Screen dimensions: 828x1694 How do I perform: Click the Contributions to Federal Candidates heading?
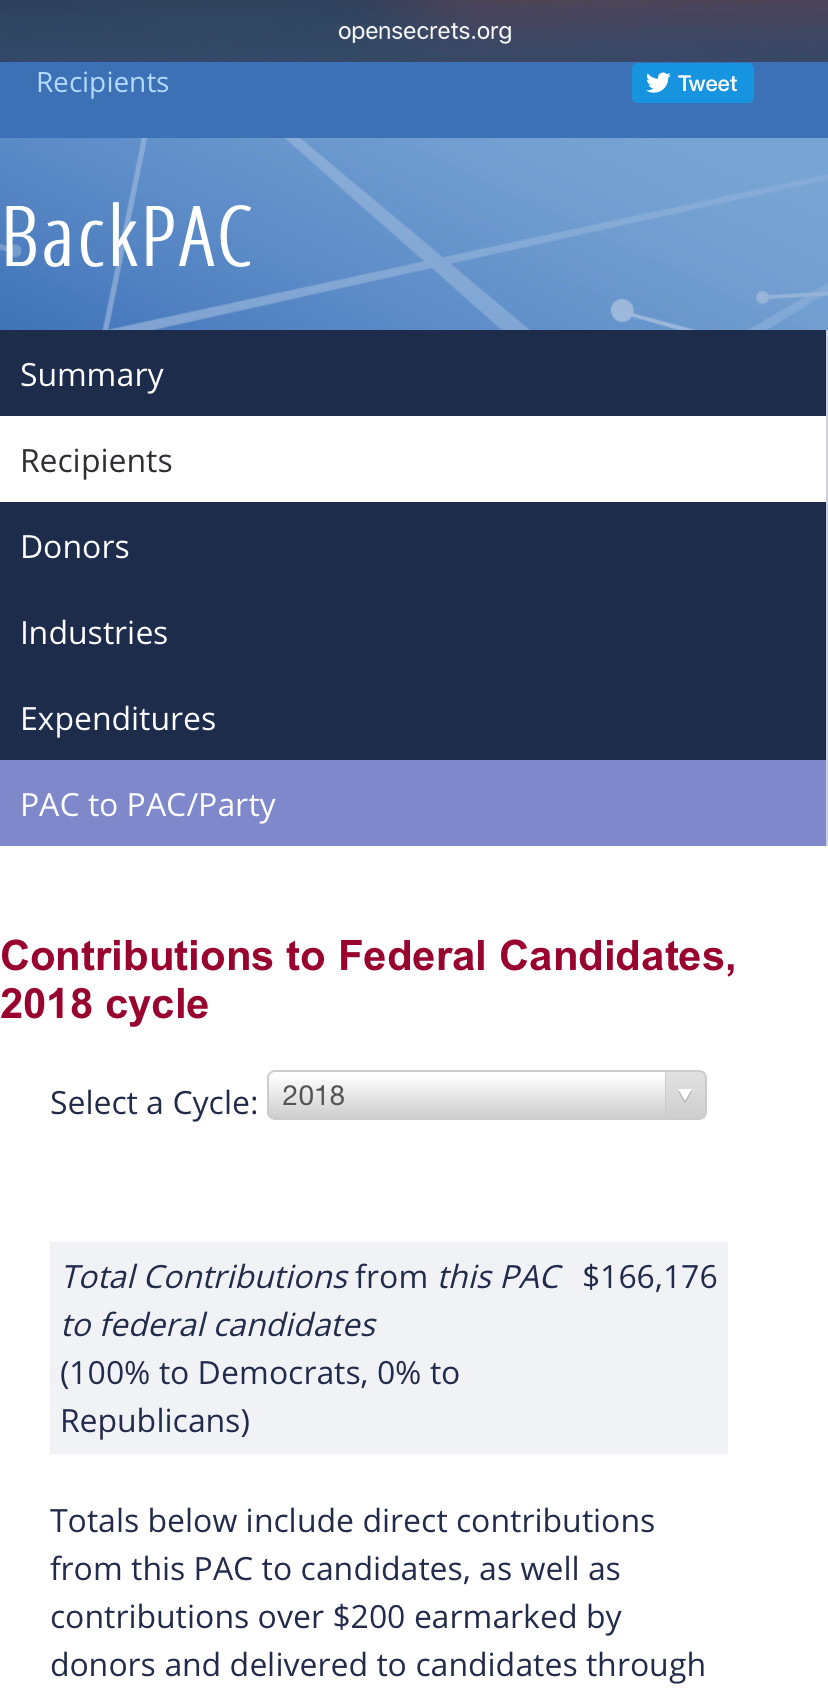368,980
